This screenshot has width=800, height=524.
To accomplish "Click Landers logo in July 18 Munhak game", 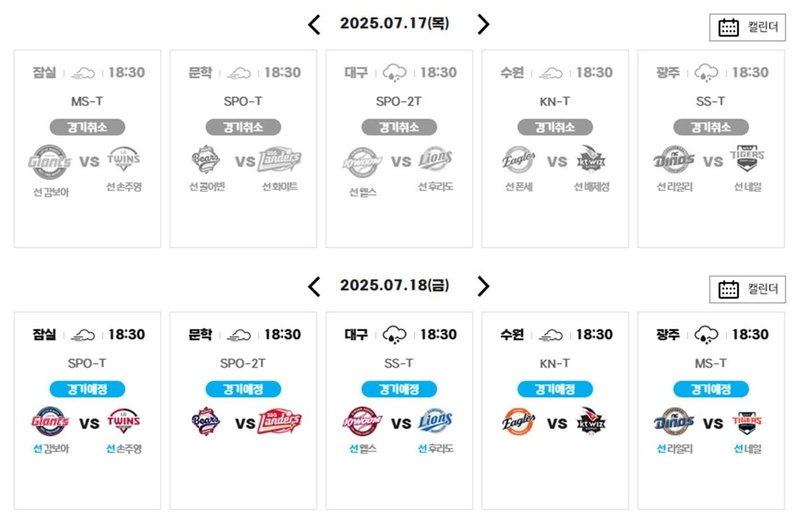I will point(280,421).
